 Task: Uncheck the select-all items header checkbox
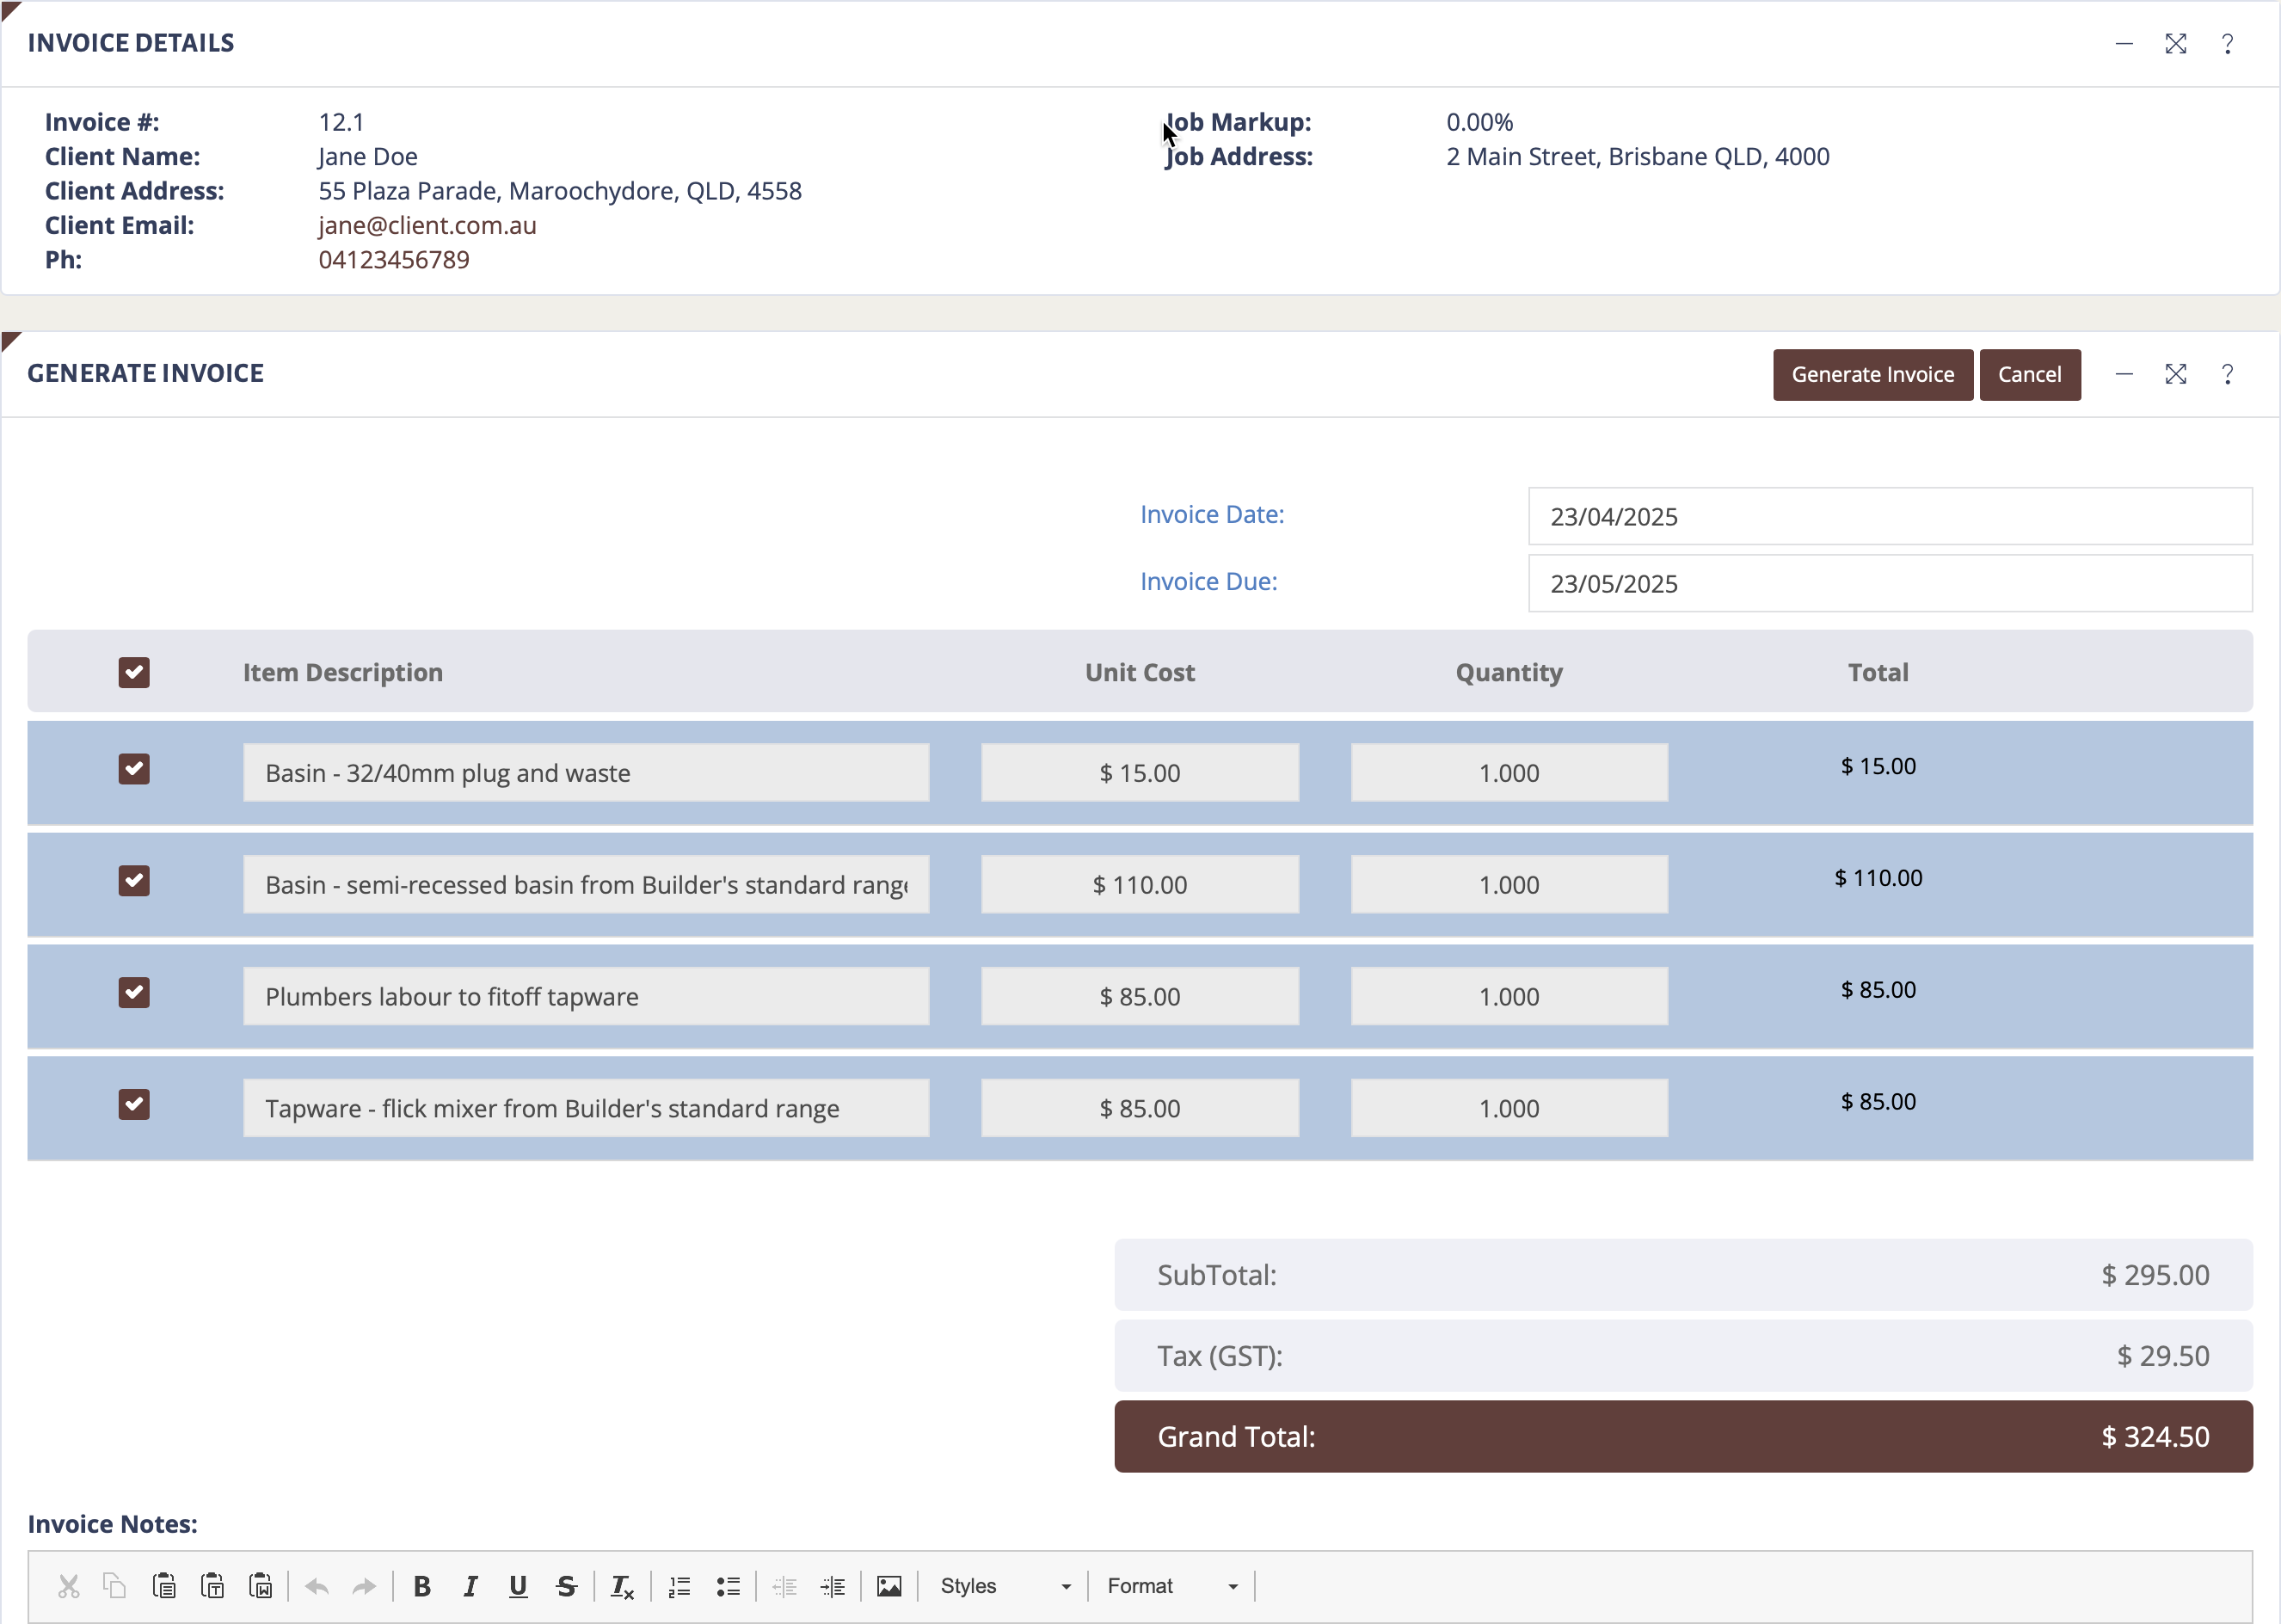(134, 672)
